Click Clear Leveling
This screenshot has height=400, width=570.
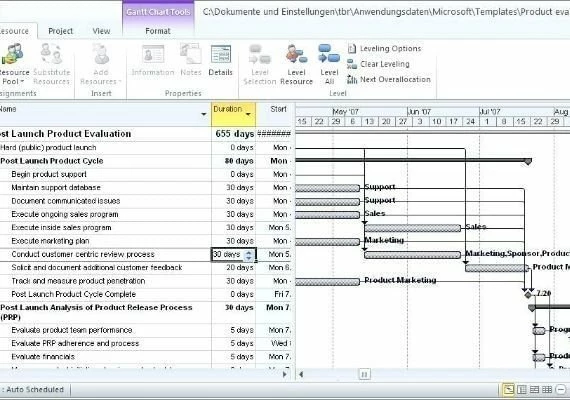click(378, 64)
